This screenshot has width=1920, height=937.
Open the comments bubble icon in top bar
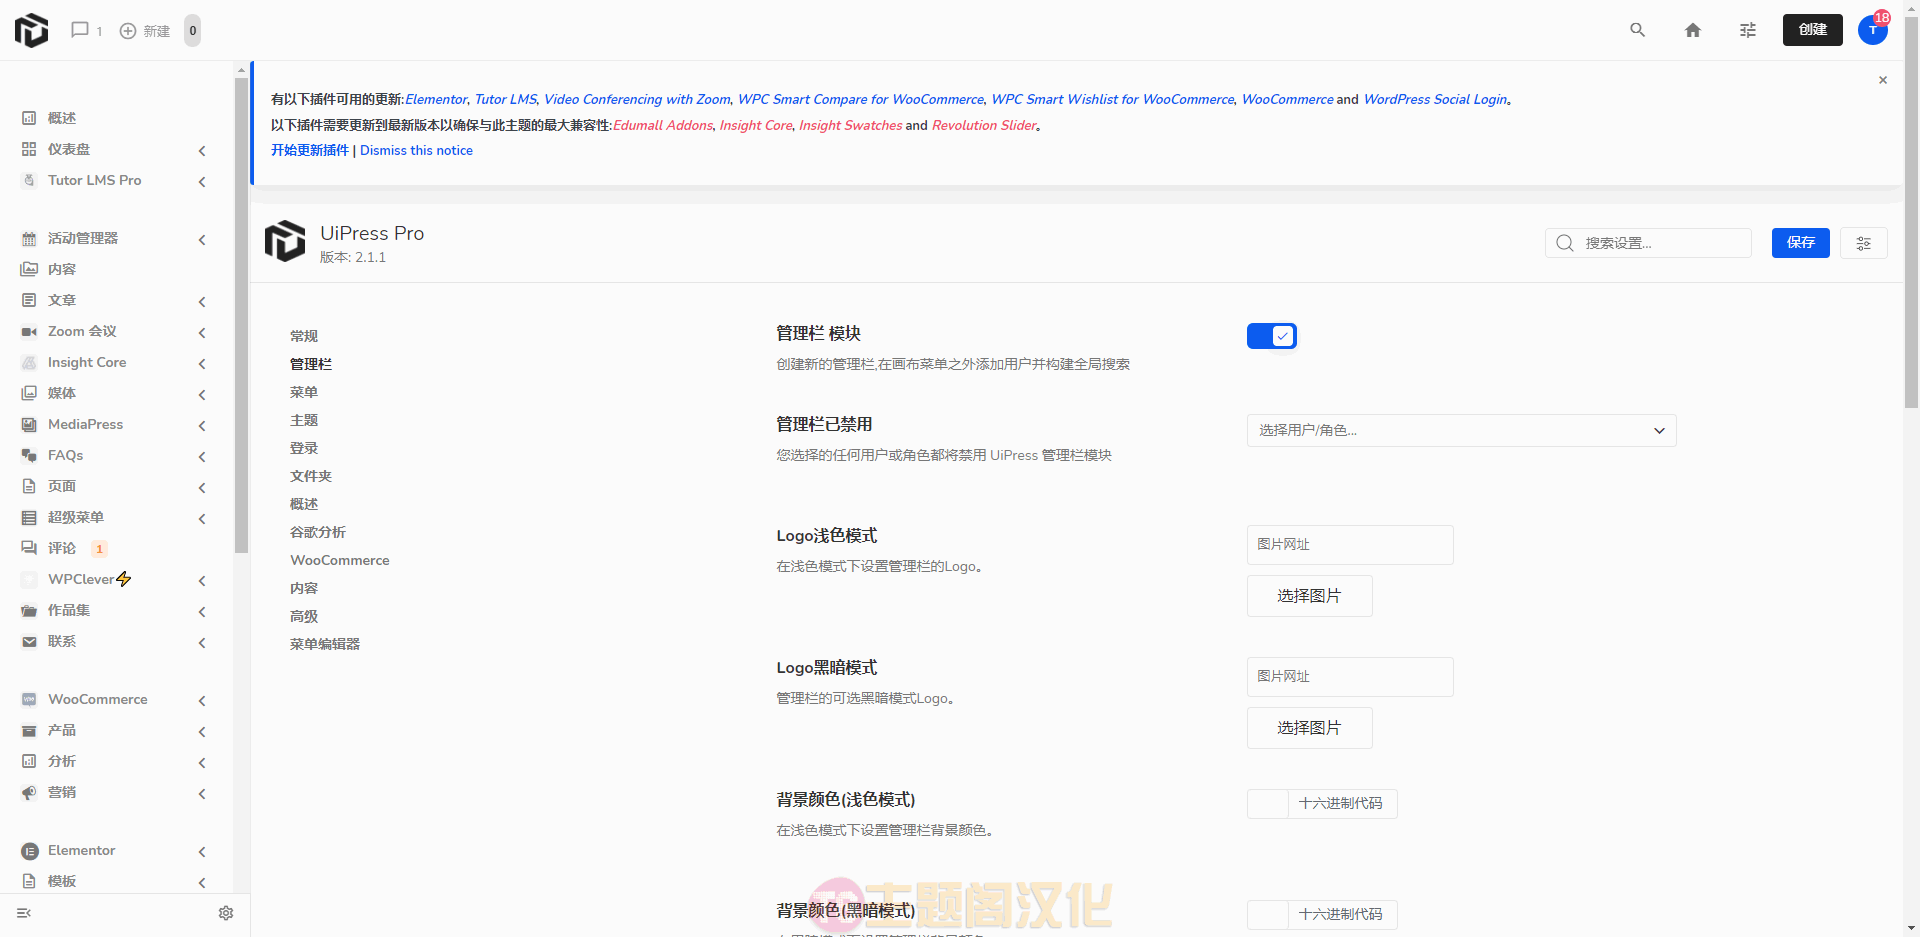click(x=80, y=30)
